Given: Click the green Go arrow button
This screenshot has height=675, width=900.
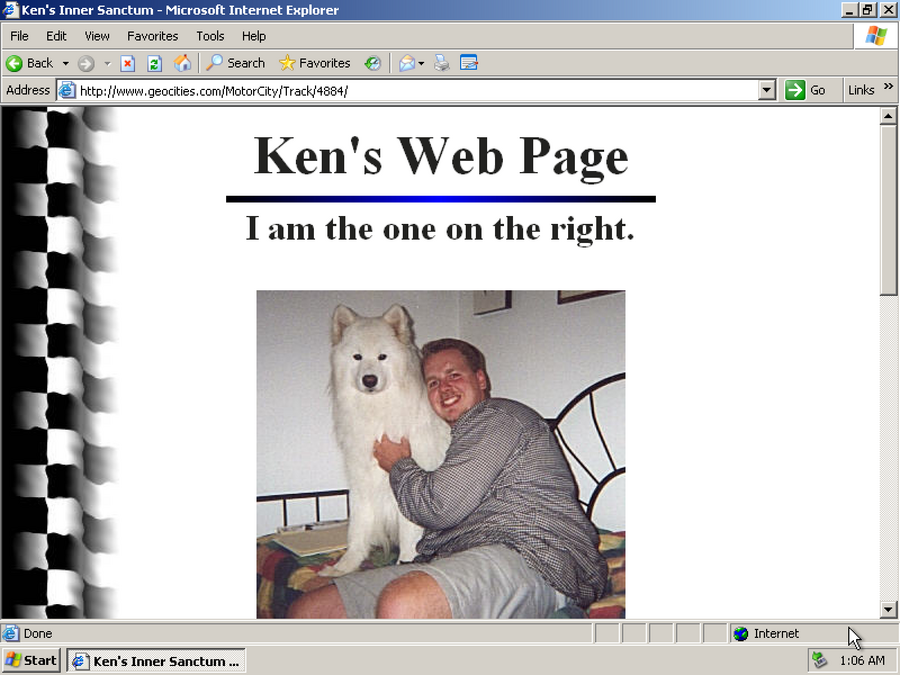Looking at the screenshot, I should [795, 90].
